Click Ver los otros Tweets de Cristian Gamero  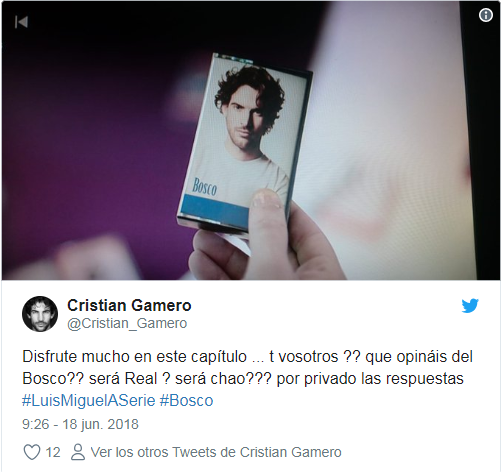coord(216,452)
